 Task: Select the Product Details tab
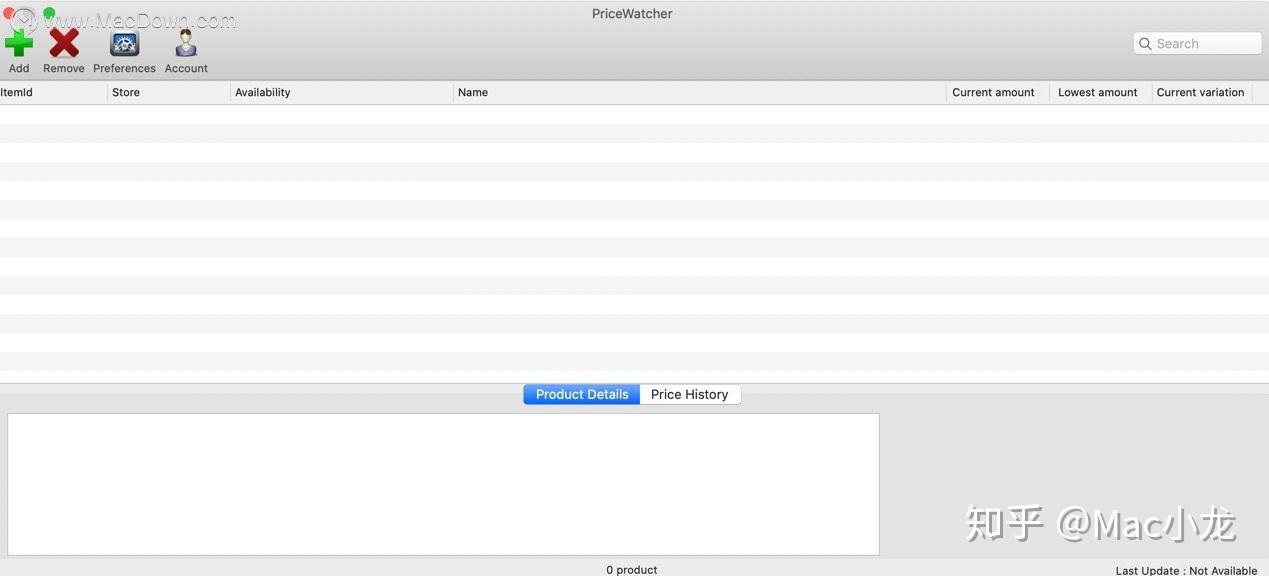tap(580, 393)
